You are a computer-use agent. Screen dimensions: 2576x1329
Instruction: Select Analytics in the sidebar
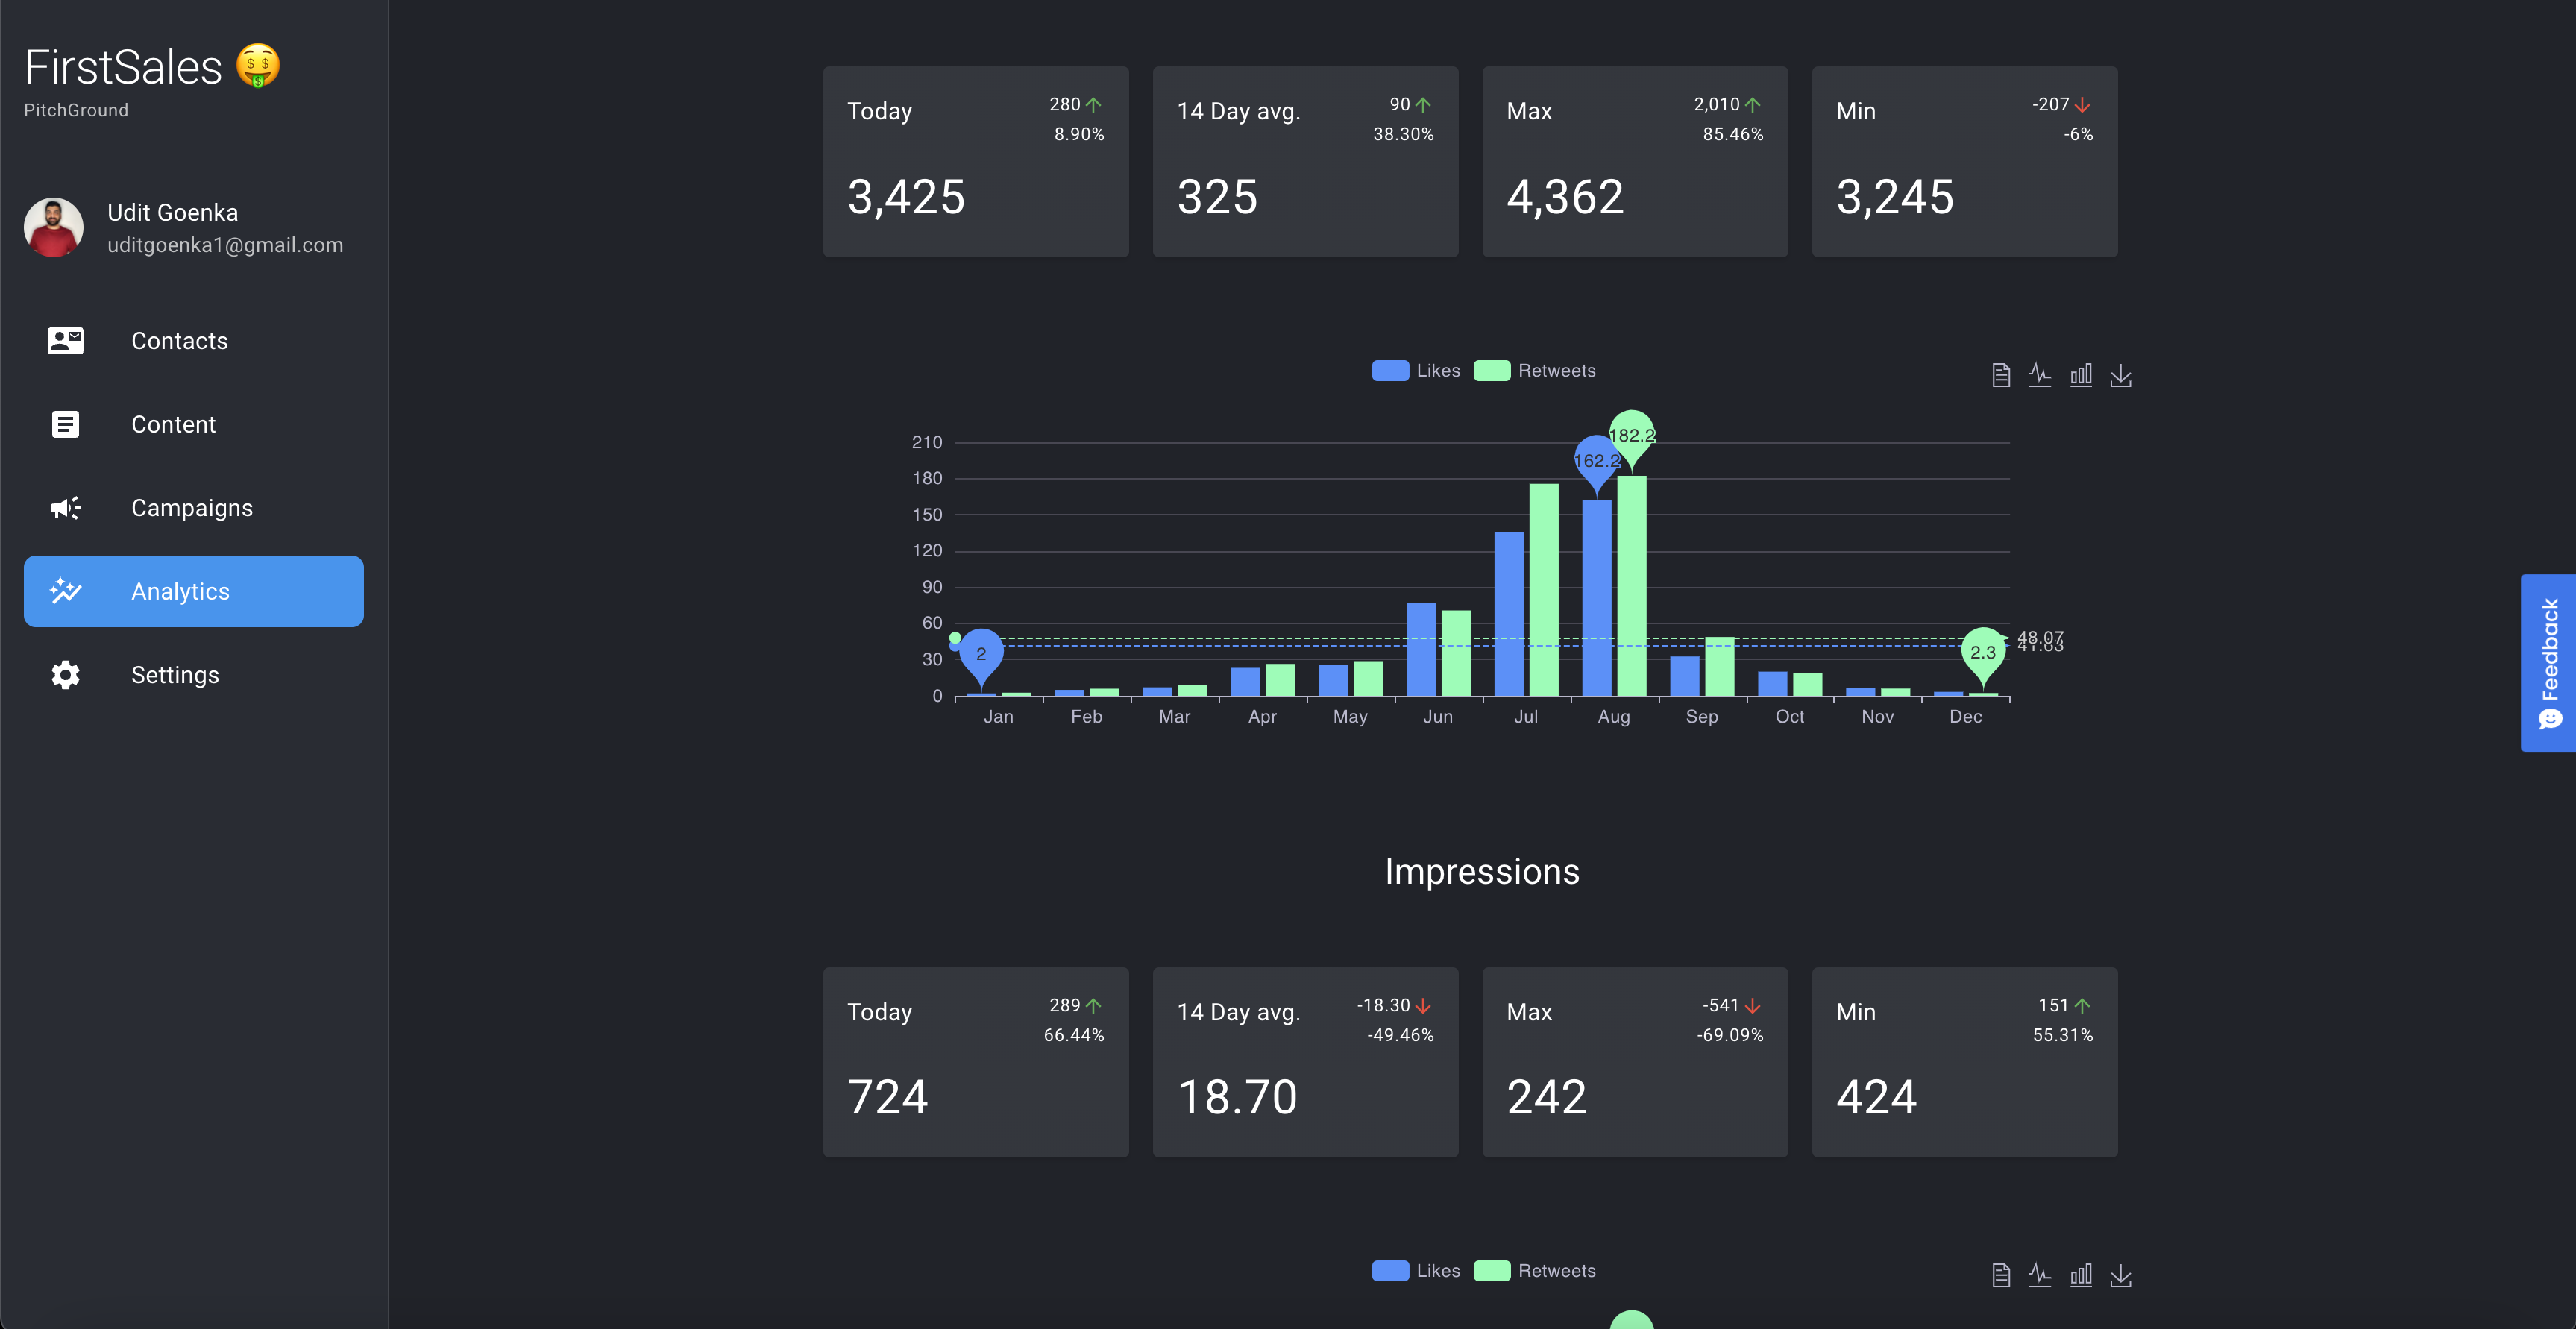[x=180, y=591]
